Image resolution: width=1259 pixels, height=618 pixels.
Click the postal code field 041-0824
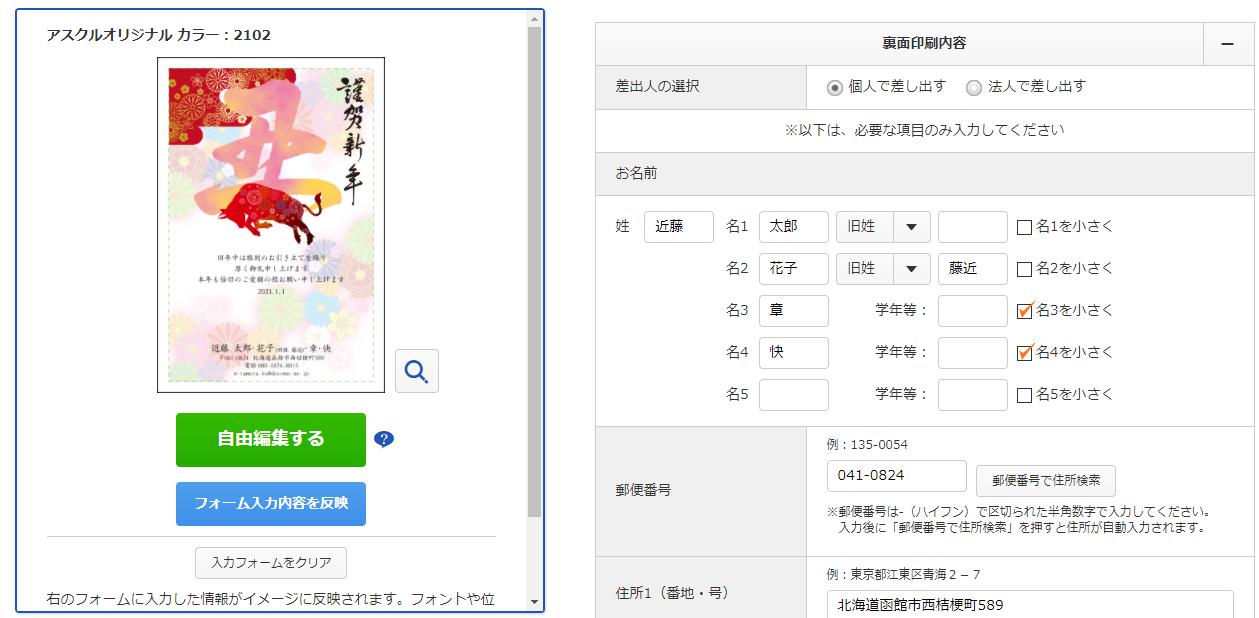pyautogui.click(x=896, y=476)
